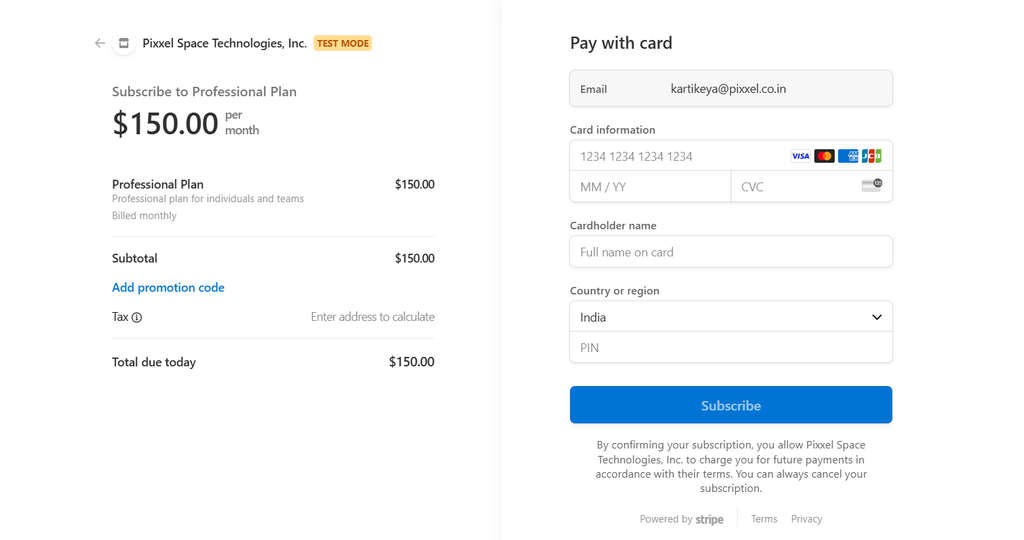
Task: Click the Visa card logo
Action: 800,156
